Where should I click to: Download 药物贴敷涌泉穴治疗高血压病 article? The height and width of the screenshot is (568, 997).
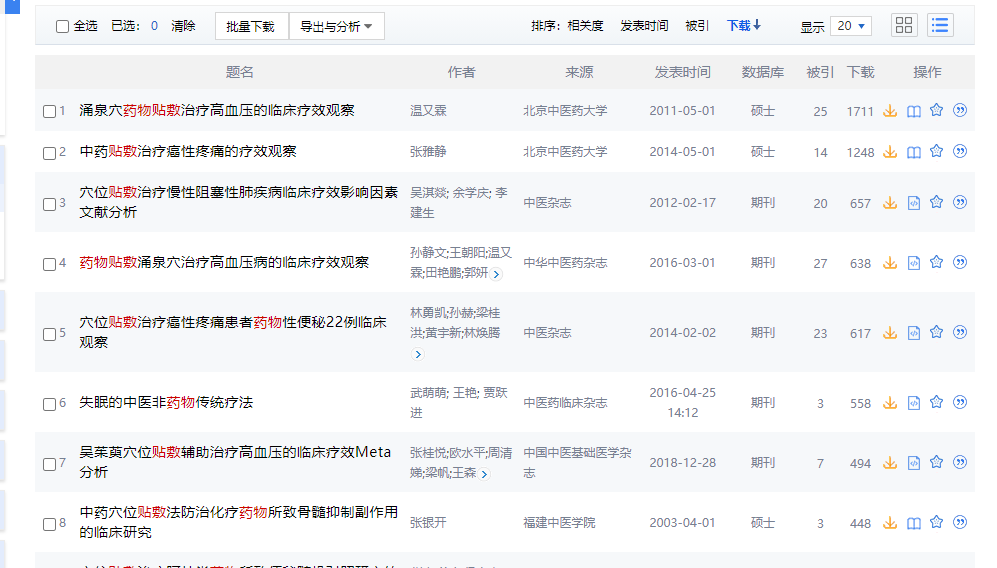[890, 263]
